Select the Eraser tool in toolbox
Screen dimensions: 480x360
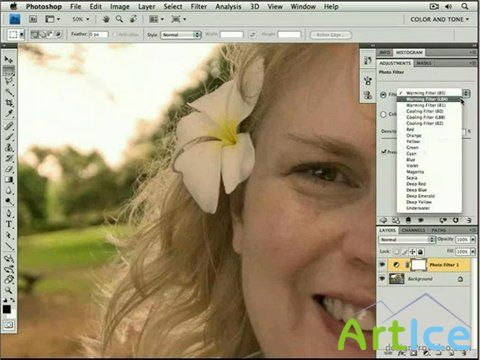coord(8,169)
